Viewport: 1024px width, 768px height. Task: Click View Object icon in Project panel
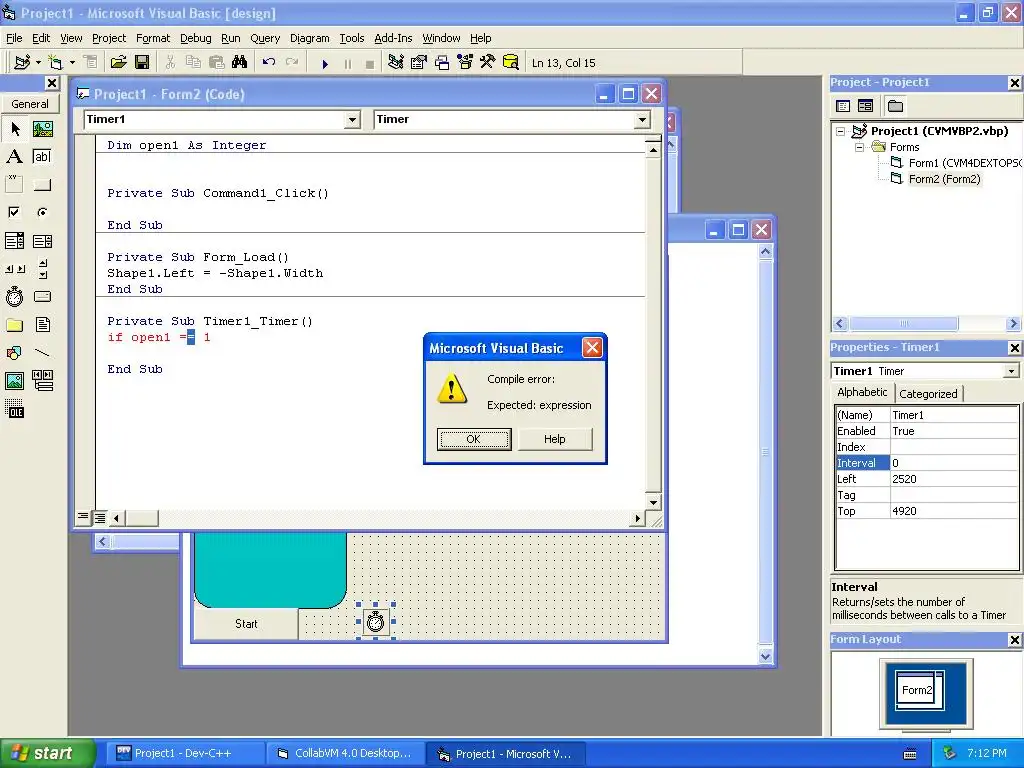[865, 106]
